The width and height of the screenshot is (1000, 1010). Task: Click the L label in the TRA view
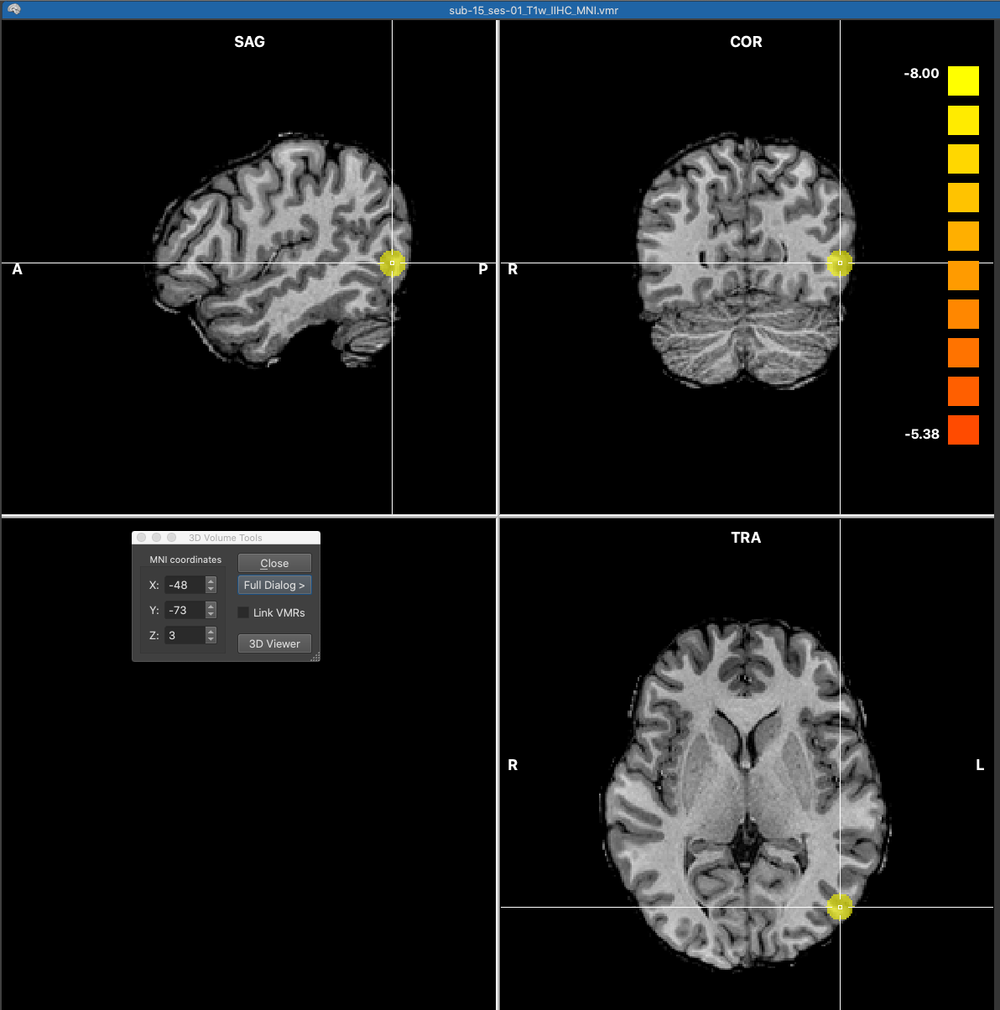click(x=980, y=765)
